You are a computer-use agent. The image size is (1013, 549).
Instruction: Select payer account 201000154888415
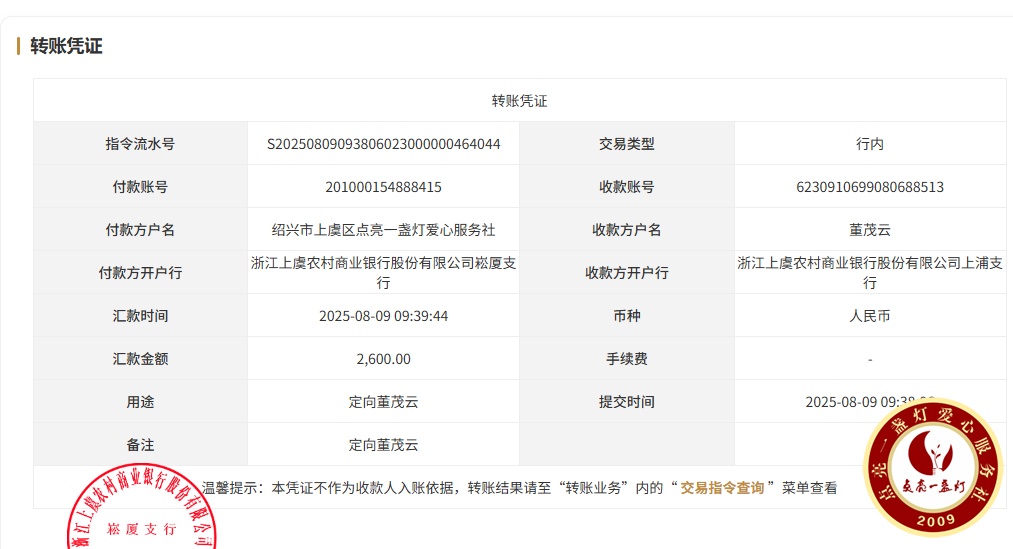384,187
